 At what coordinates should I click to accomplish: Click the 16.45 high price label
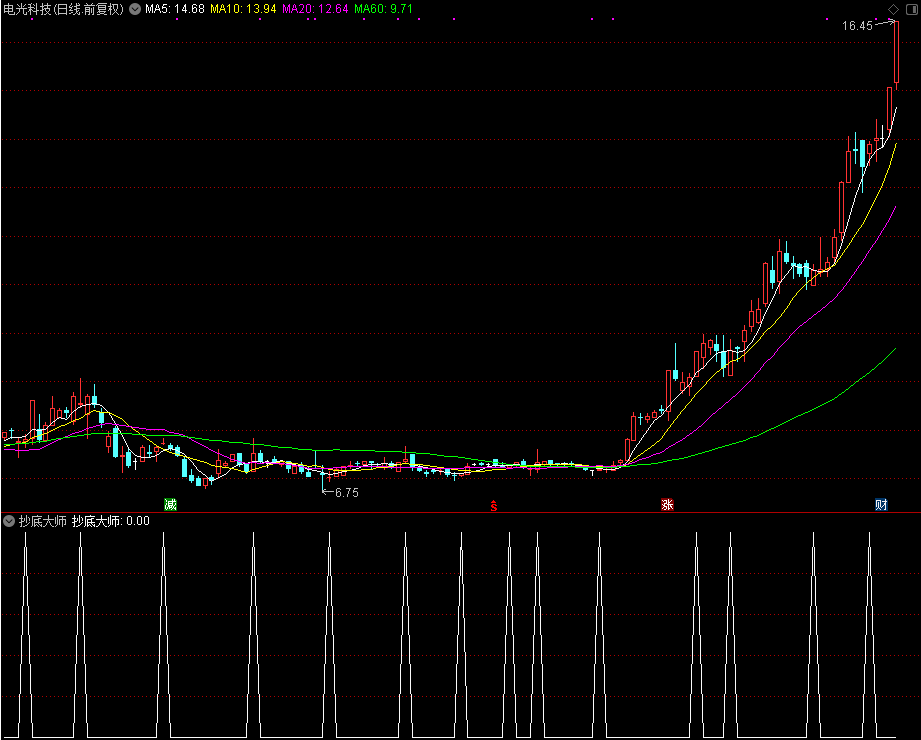[858, 26]
